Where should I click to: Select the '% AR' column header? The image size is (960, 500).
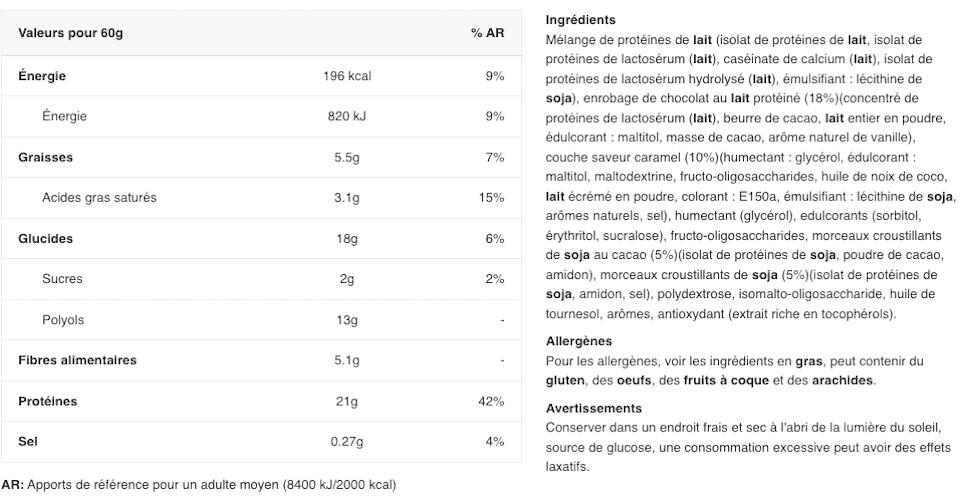(487, 34)
